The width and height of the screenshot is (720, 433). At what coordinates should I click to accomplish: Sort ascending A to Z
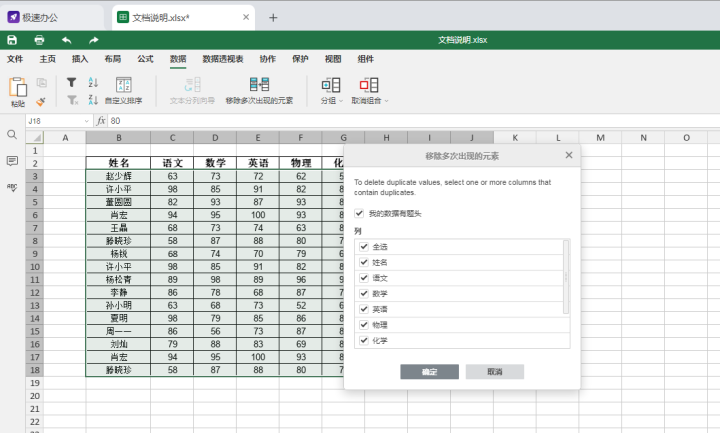pos(93,82)
